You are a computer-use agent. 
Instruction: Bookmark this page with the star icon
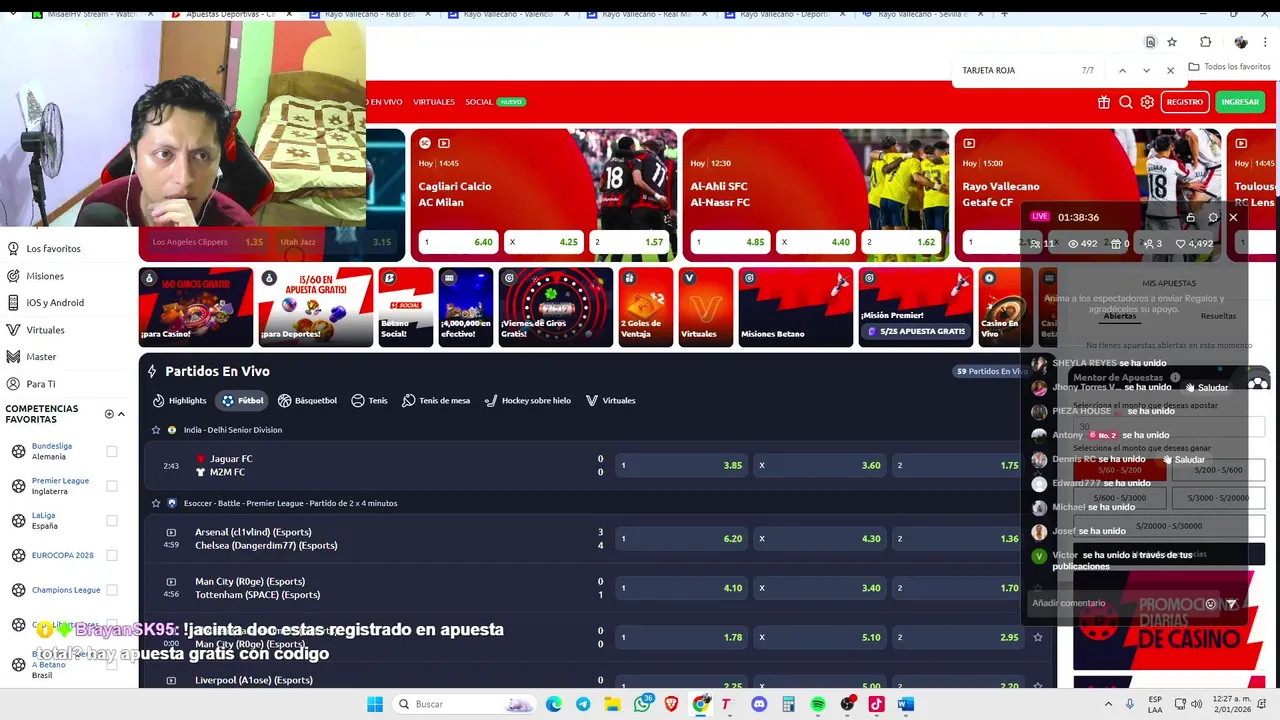[x=1172, y=42]
